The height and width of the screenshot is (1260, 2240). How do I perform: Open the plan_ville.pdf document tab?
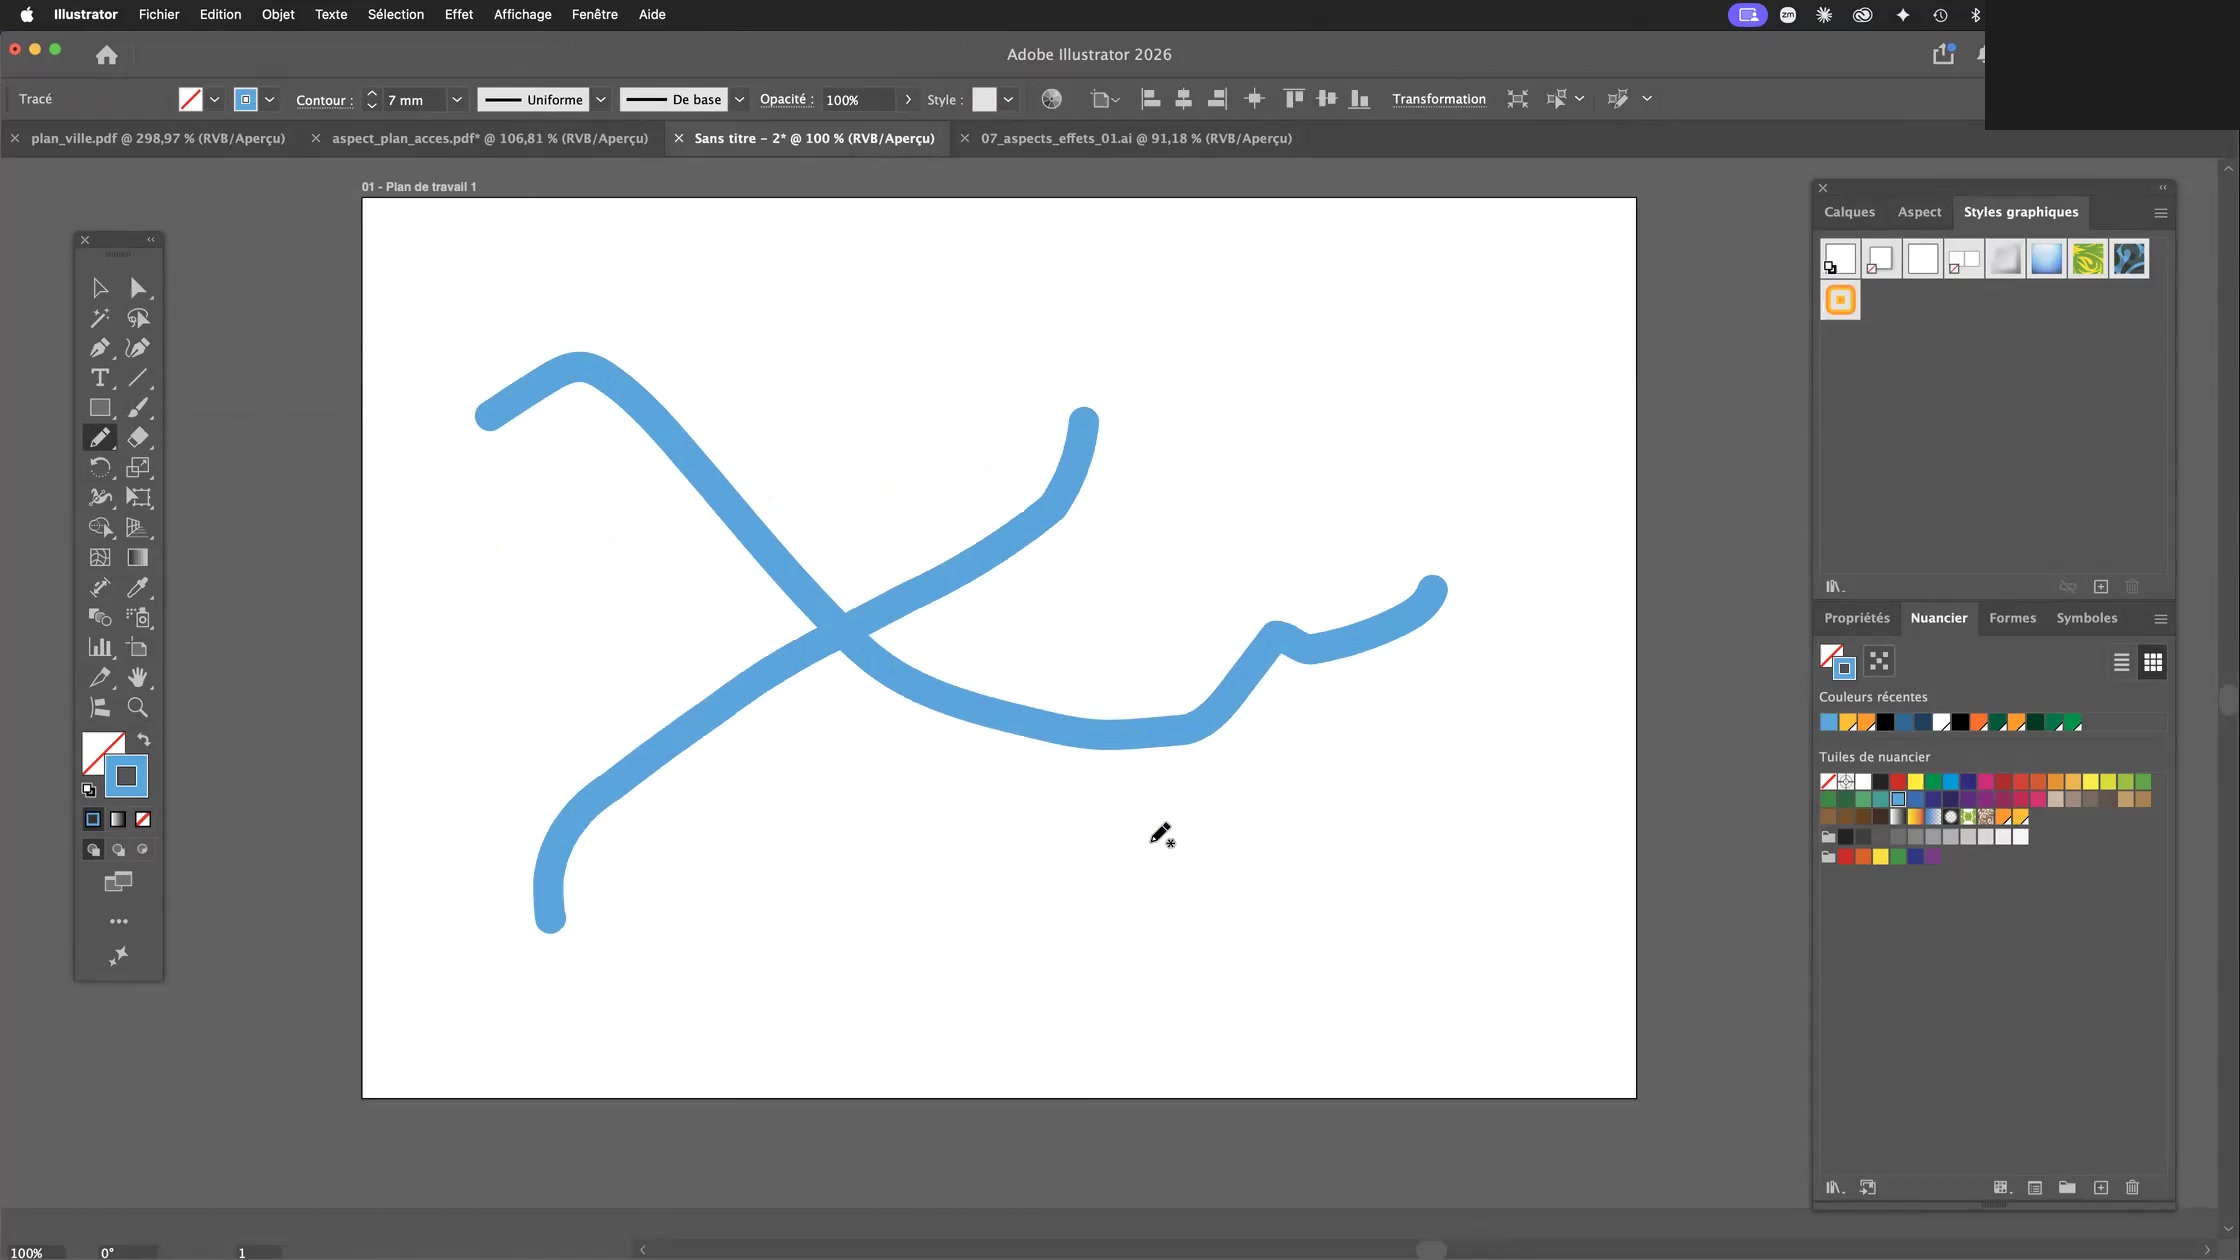(x=158, y=138)
